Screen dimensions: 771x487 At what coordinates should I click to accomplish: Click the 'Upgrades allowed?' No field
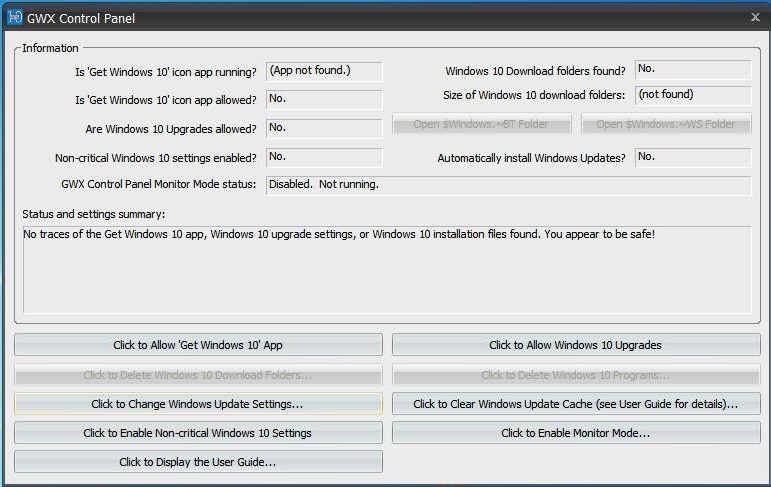point(324,128)
